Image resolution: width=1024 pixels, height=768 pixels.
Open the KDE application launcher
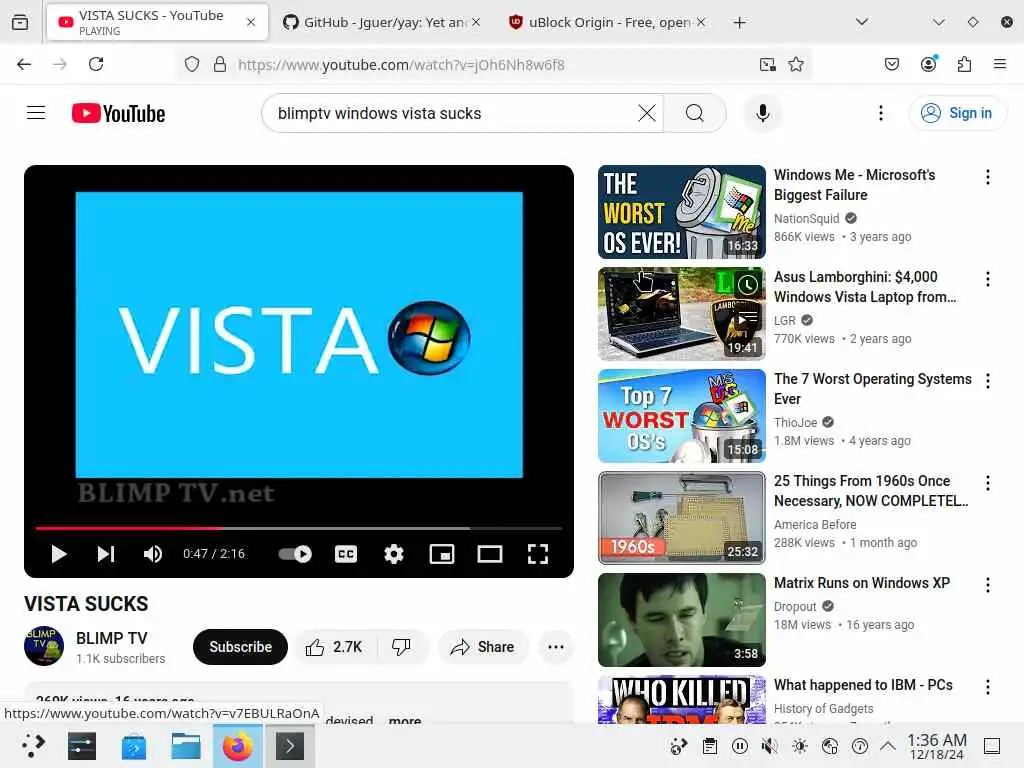pos(32,746)
